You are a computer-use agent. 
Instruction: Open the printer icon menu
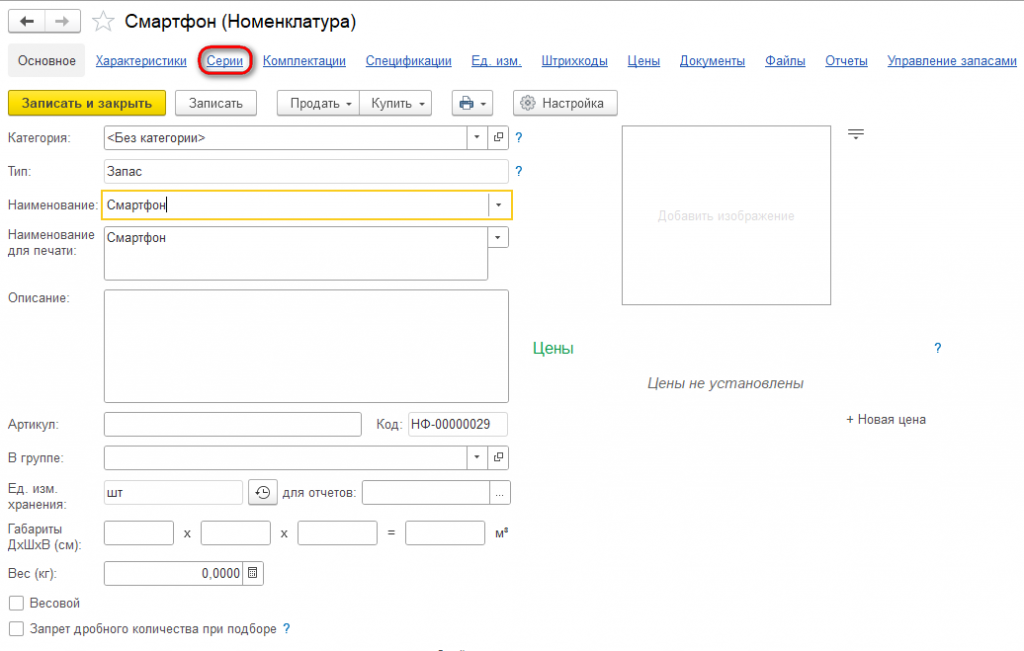472,103
